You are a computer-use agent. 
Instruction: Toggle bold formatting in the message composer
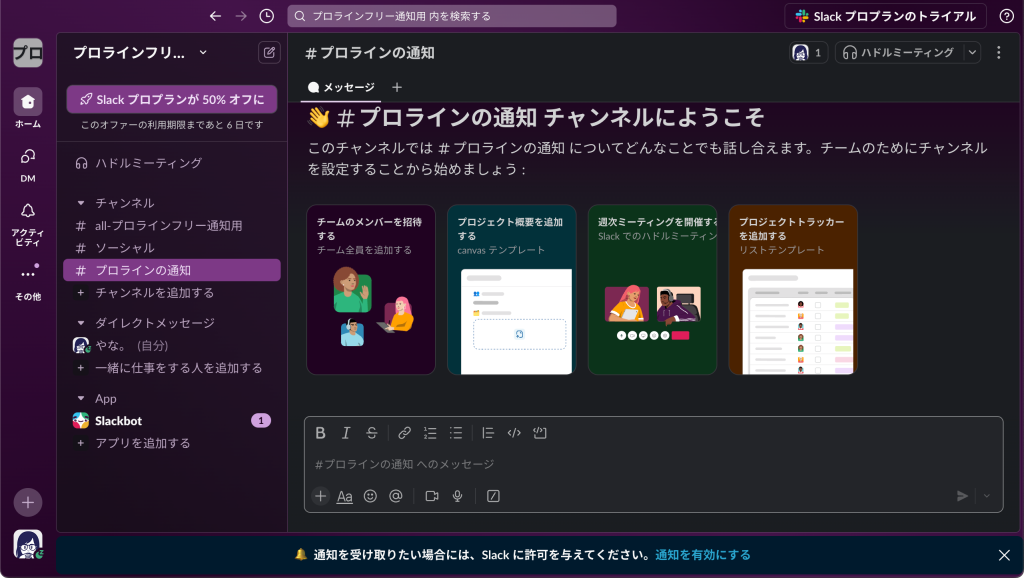319,433
